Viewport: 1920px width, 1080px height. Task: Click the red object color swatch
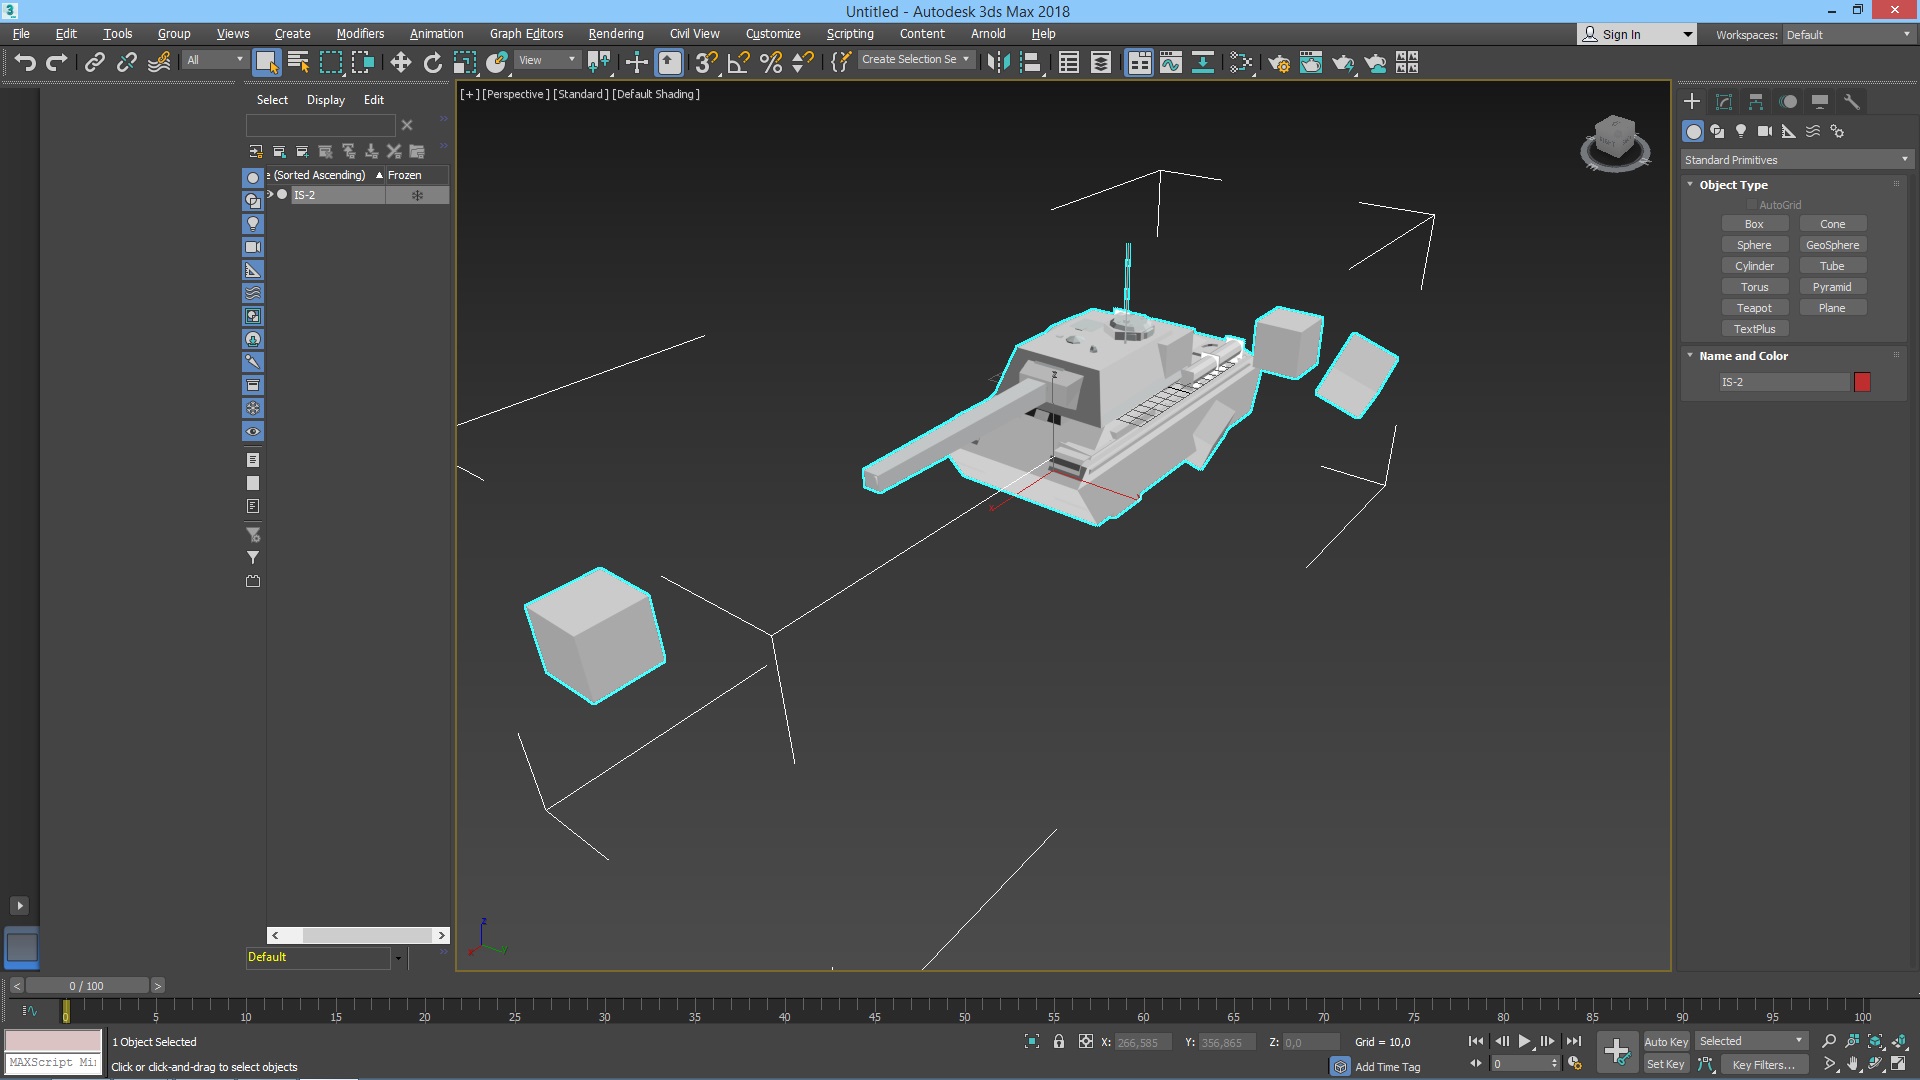pyautogui.click(x=1862, y=382)
